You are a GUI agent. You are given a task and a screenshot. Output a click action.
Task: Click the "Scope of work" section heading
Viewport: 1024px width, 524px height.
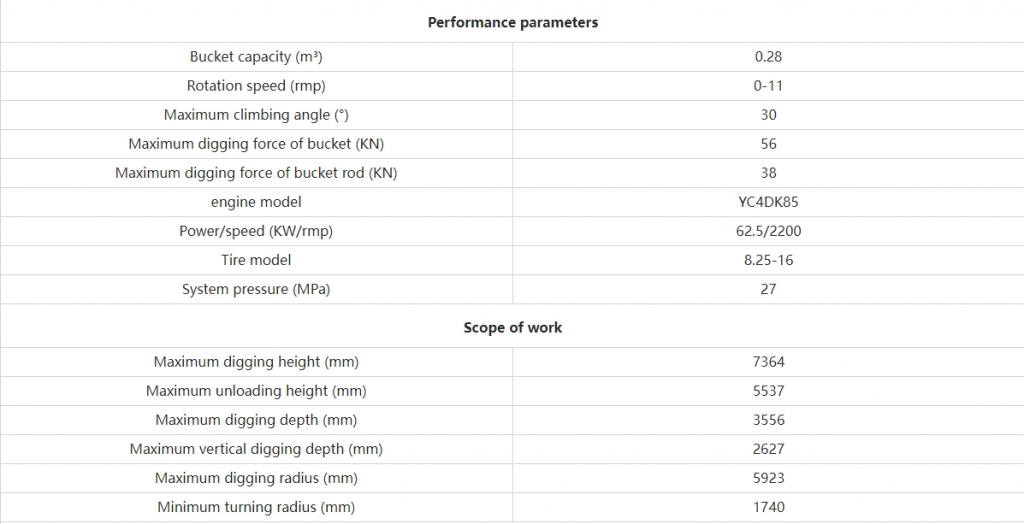click(512, 327)
